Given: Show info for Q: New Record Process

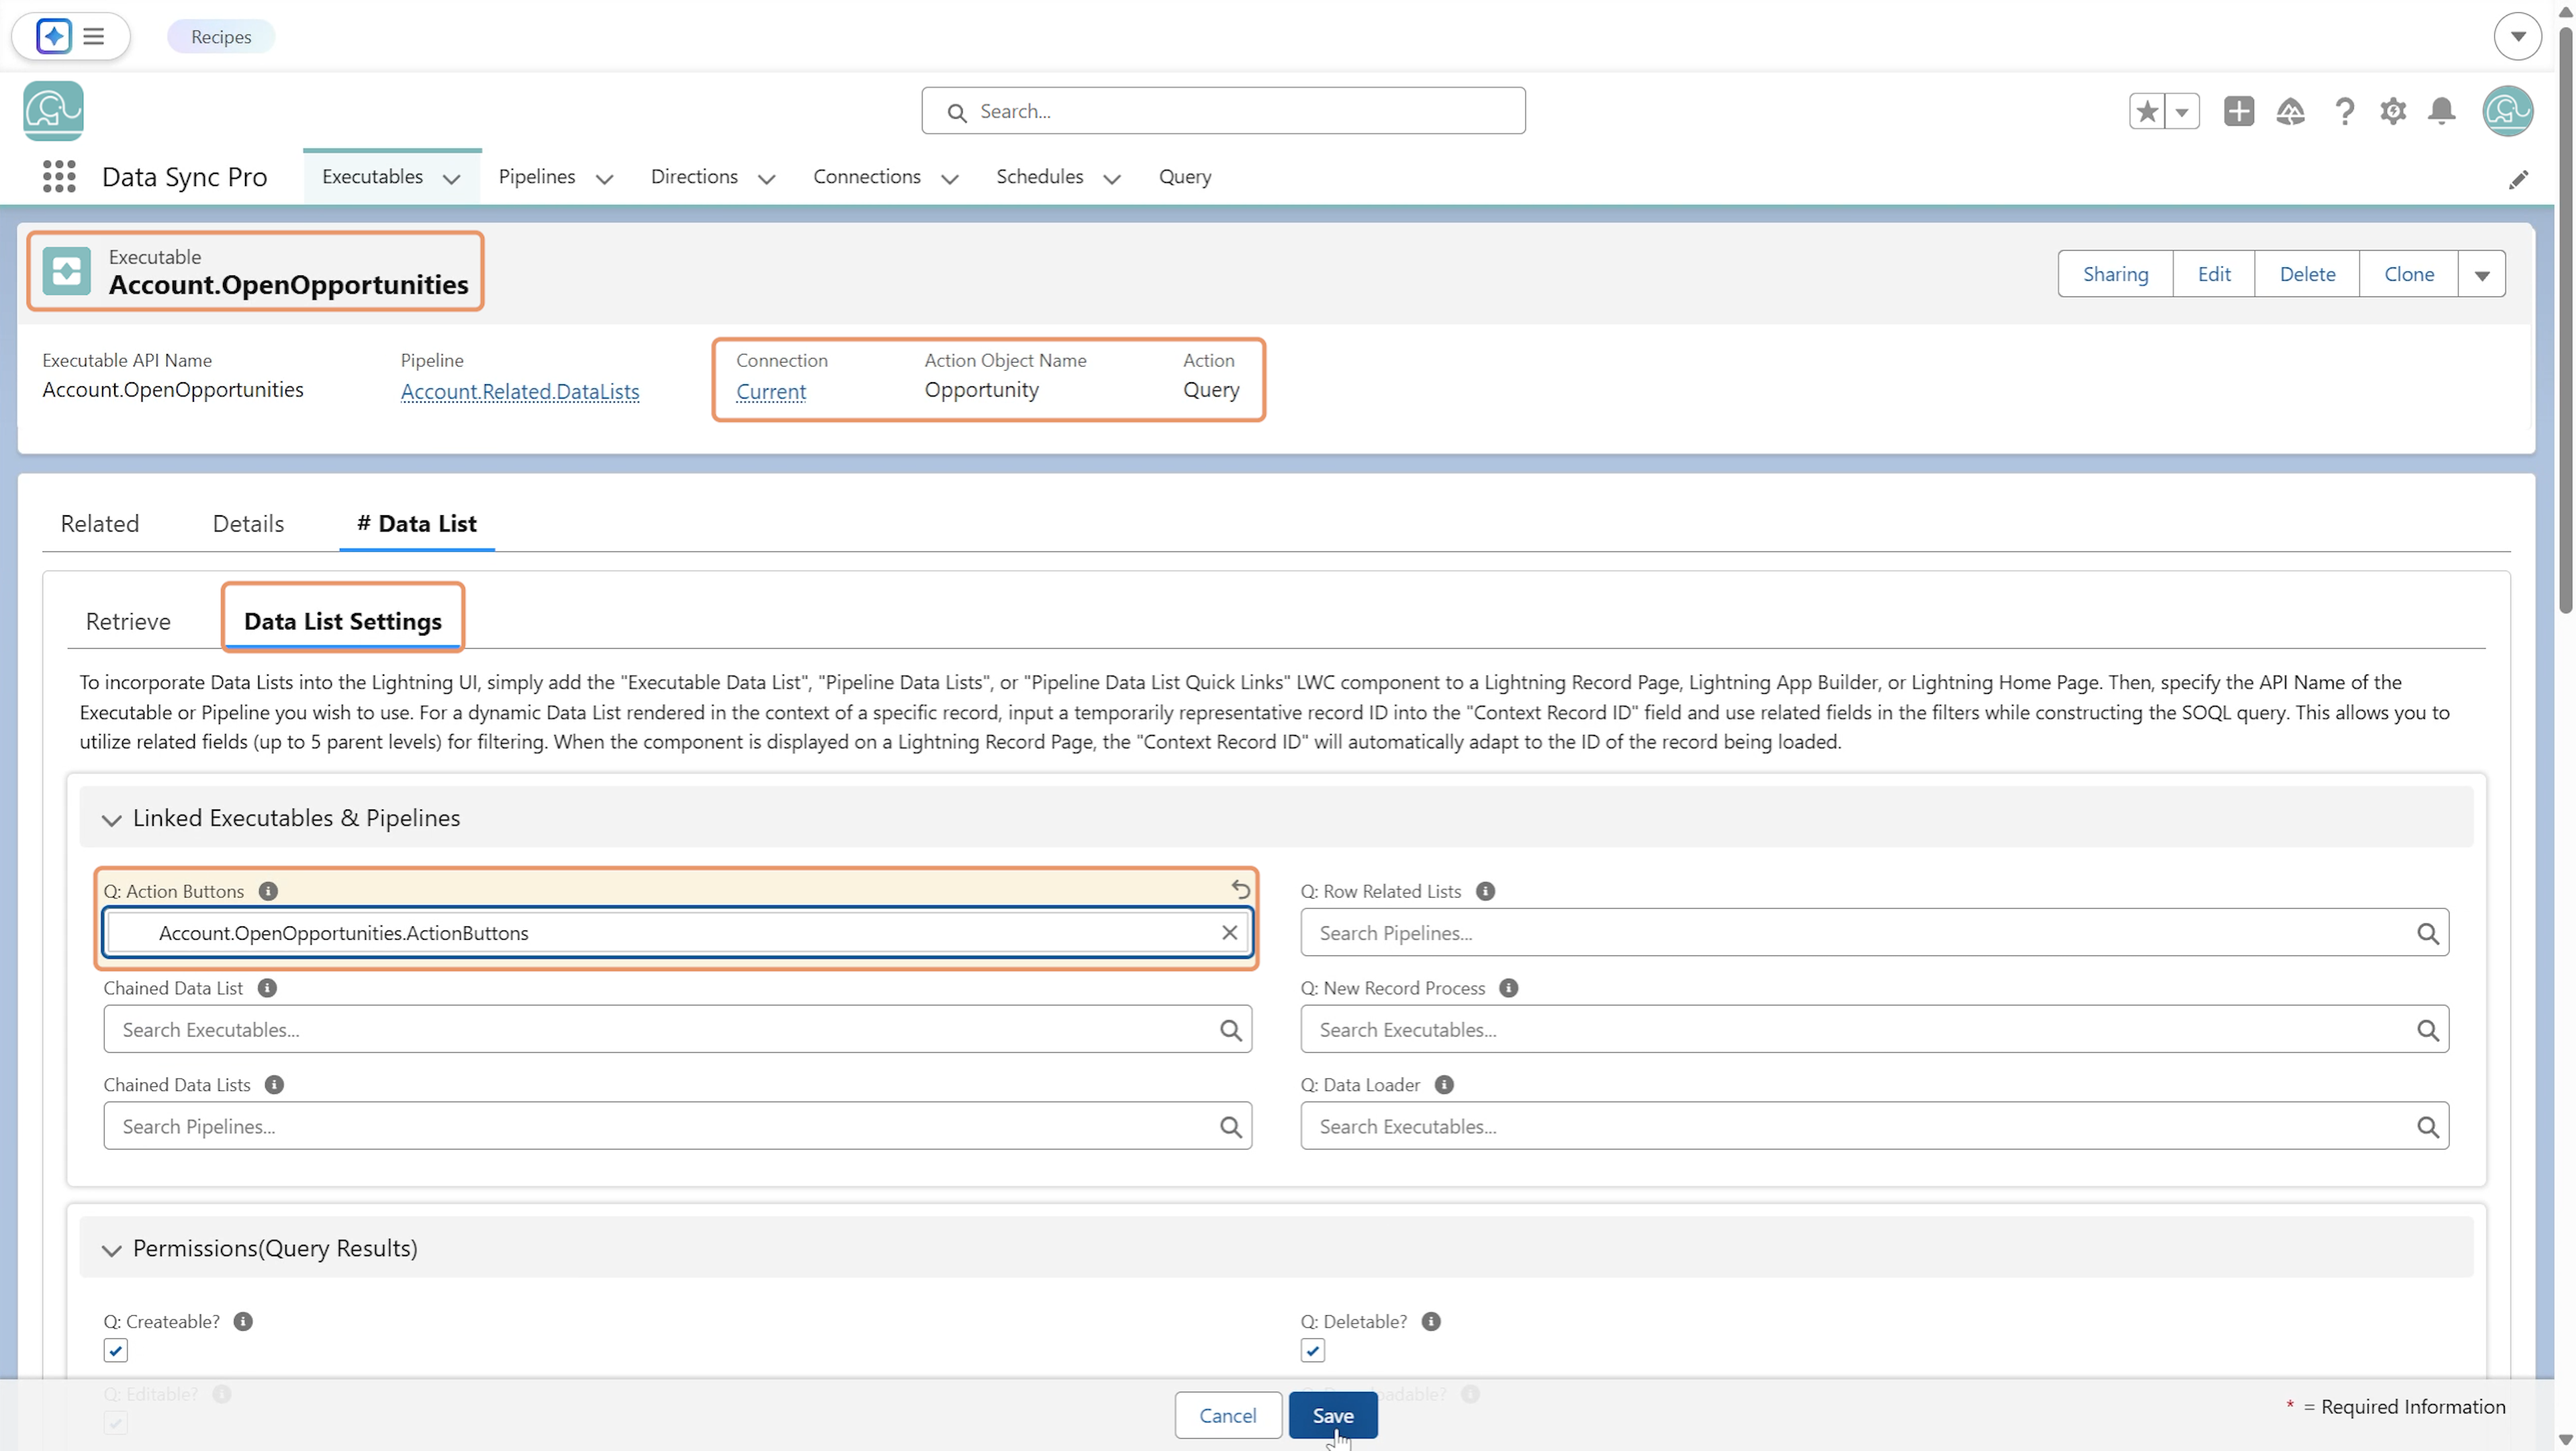Looking at the screenshot, I should click(1508, 987).
